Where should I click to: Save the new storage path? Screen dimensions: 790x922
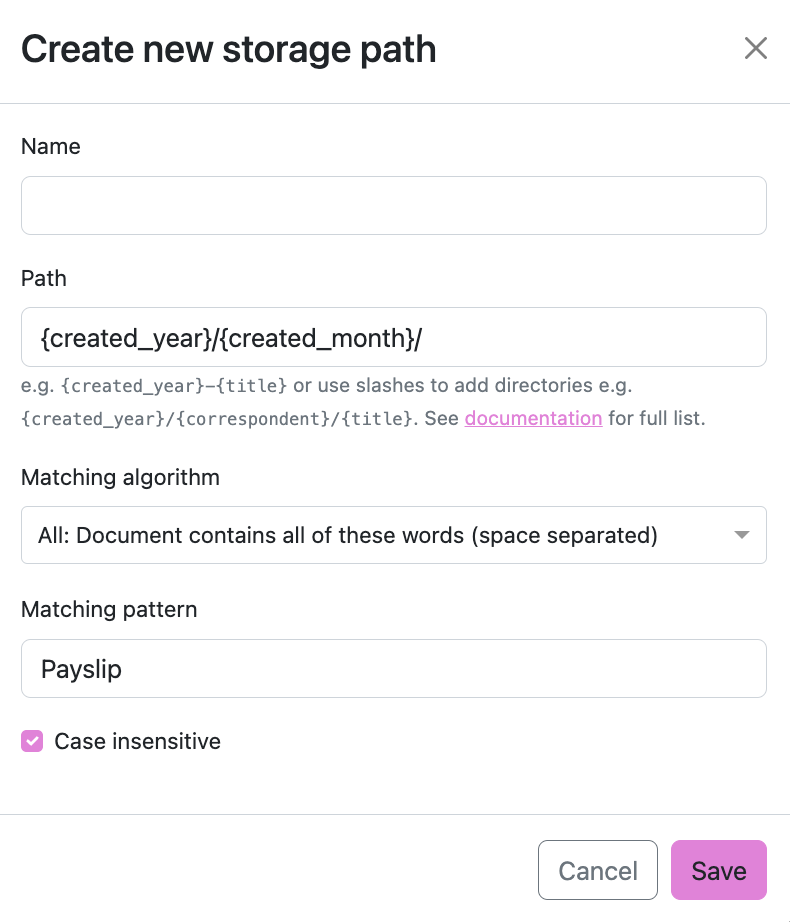click(x=718, y=870)
